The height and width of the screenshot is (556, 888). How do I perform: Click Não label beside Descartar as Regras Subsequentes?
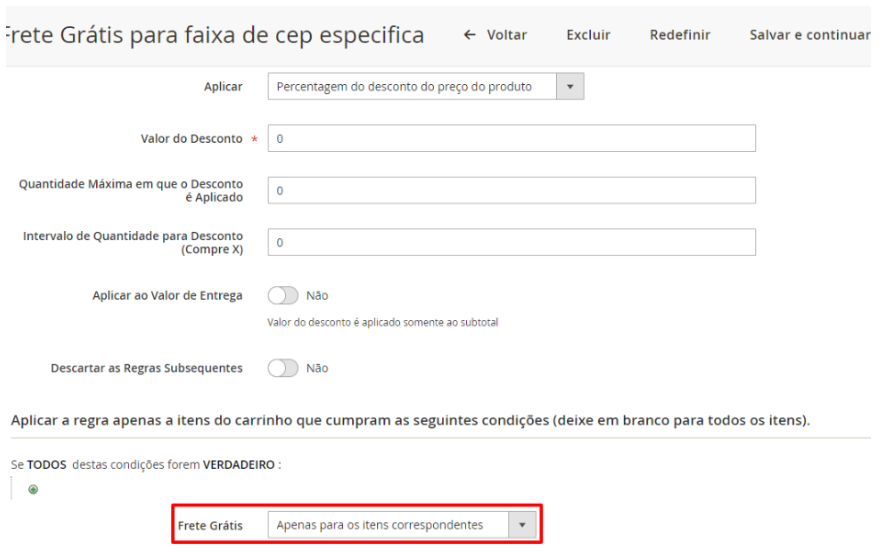(x=317, y=368)
